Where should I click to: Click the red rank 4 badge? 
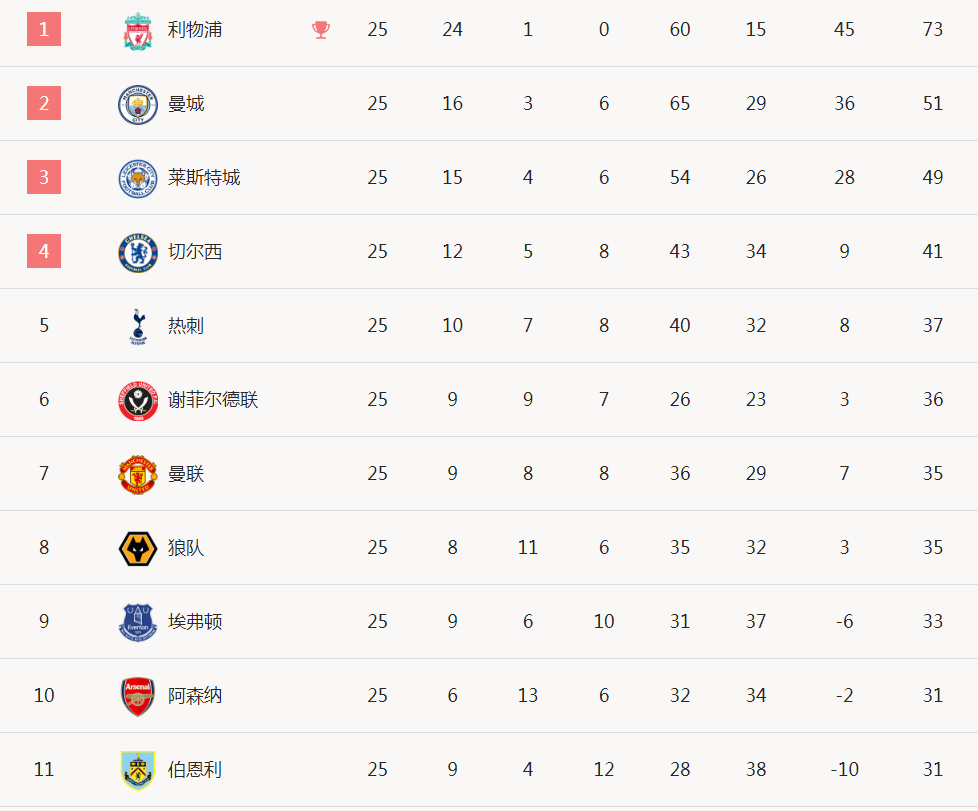[44, 251]
